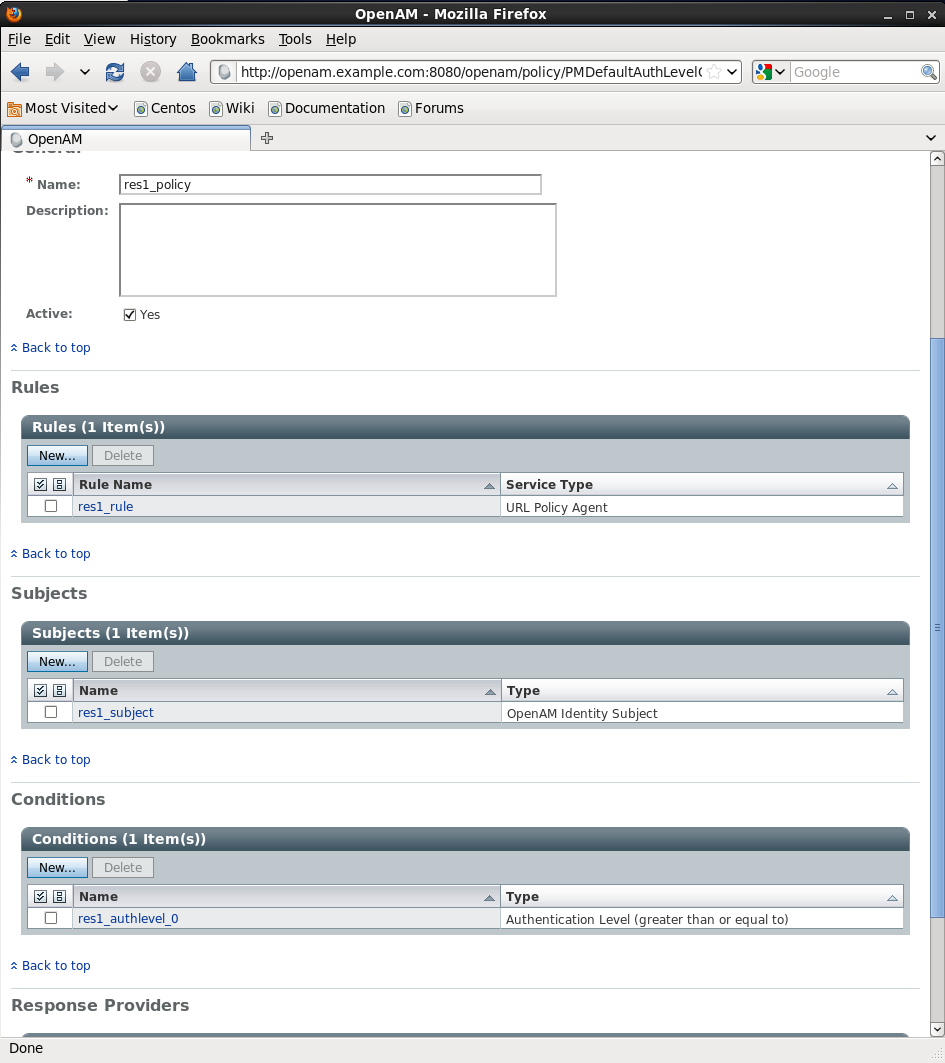Open the Documentation bookmark
Viewport: 945px width, 1063px height.
coord(327,108)
